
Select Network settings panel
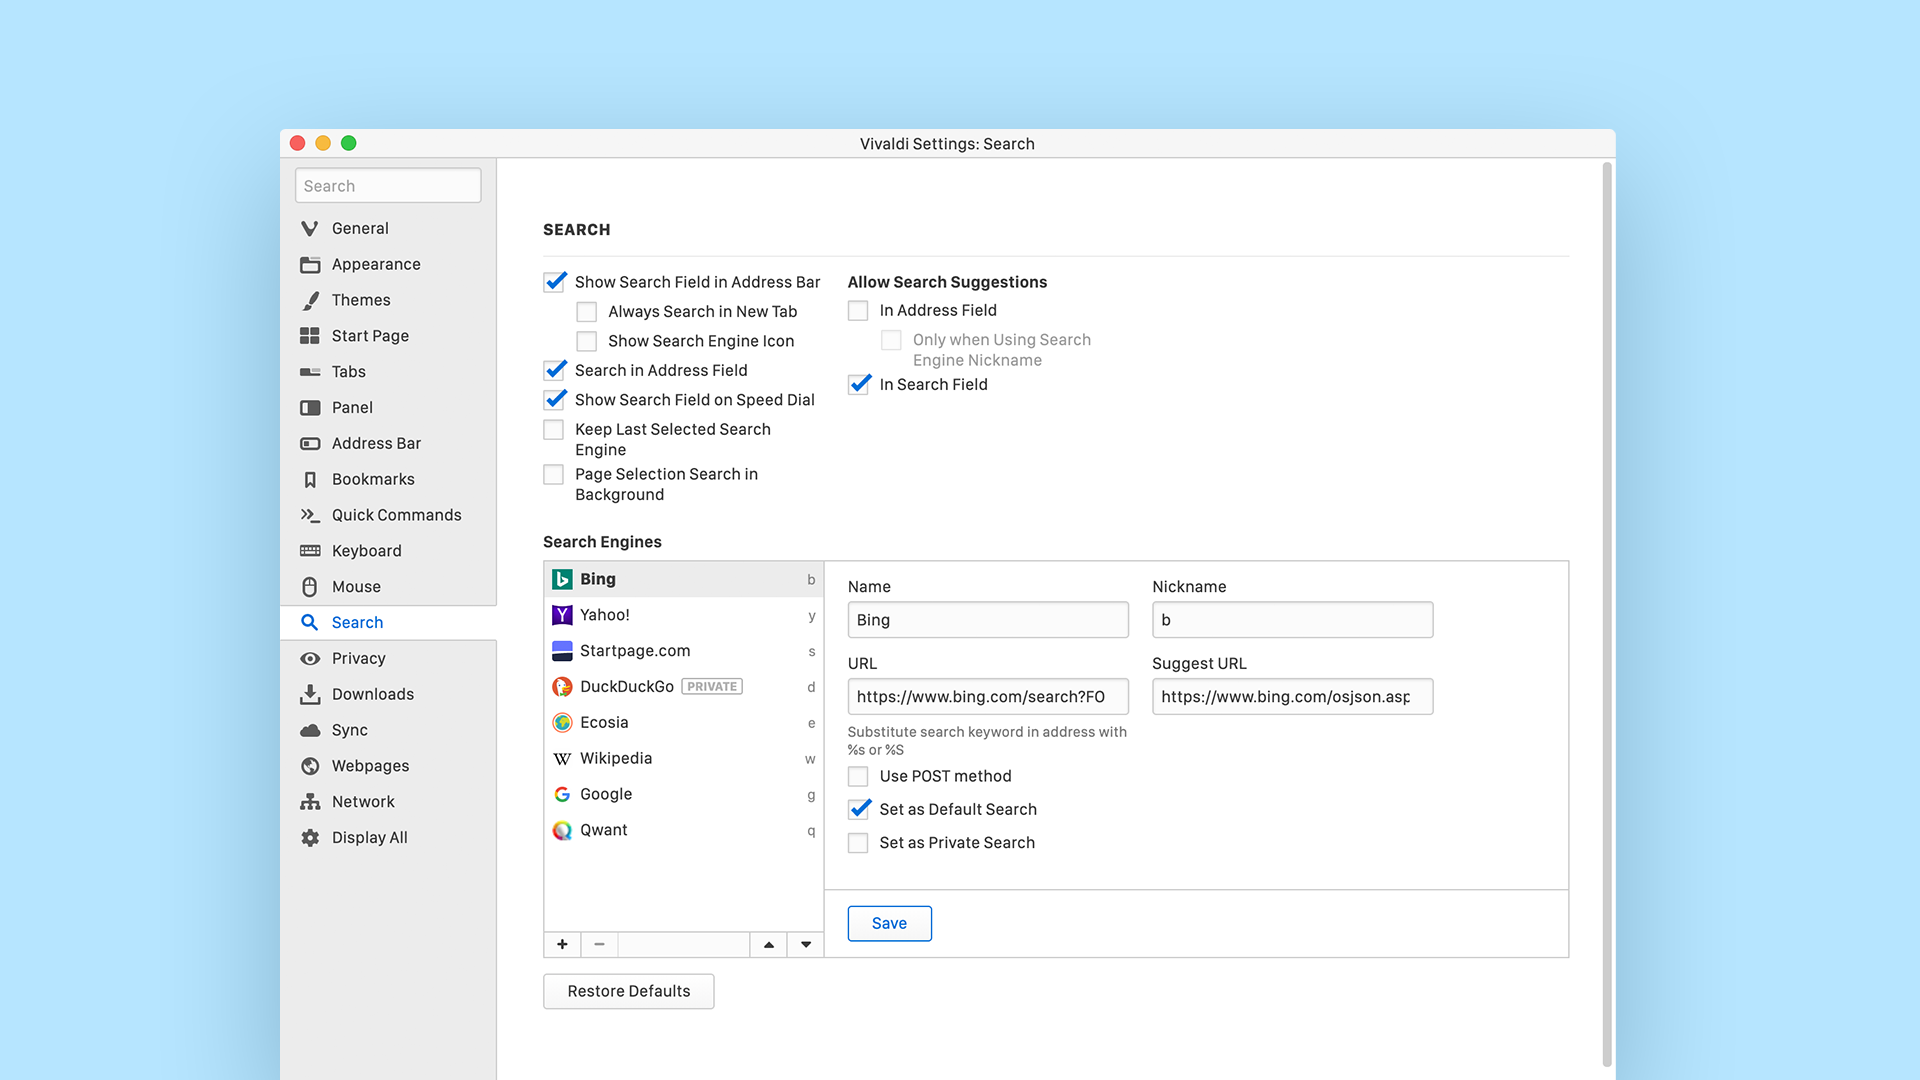coord(363,802)
